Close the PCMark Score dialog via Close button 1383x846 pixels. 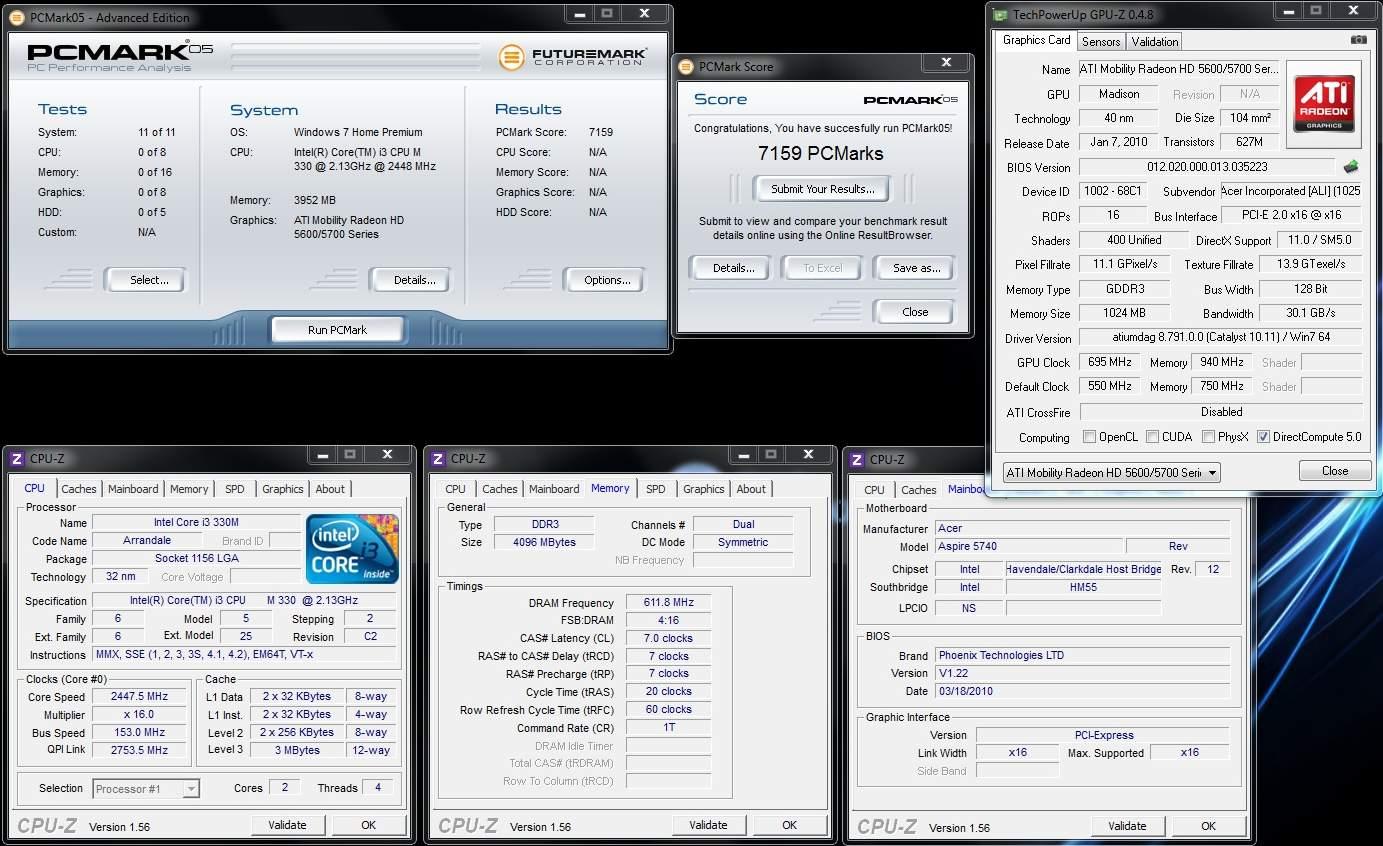tap(915, 312)
